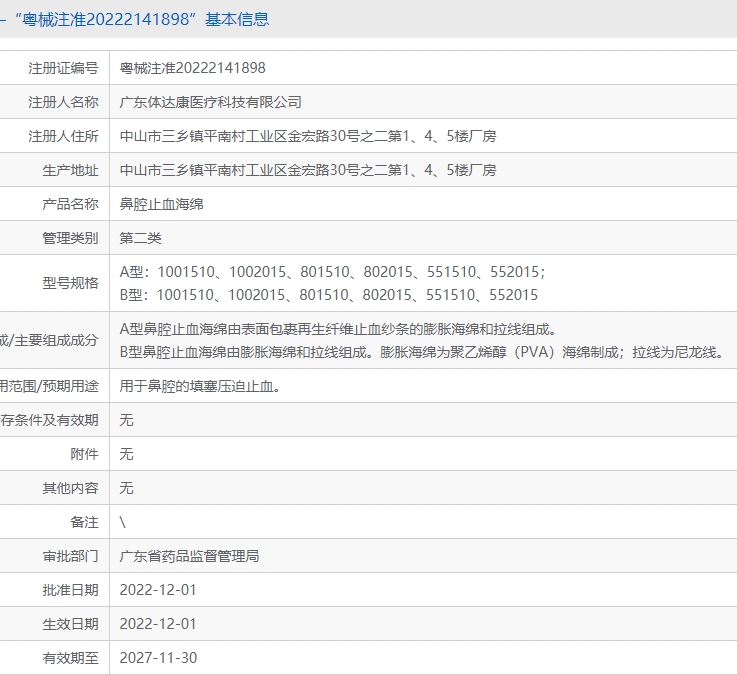The image size is (737, 675).
Task: Select the registration number value 粤械注准20222141898
Action: [192, 68]
